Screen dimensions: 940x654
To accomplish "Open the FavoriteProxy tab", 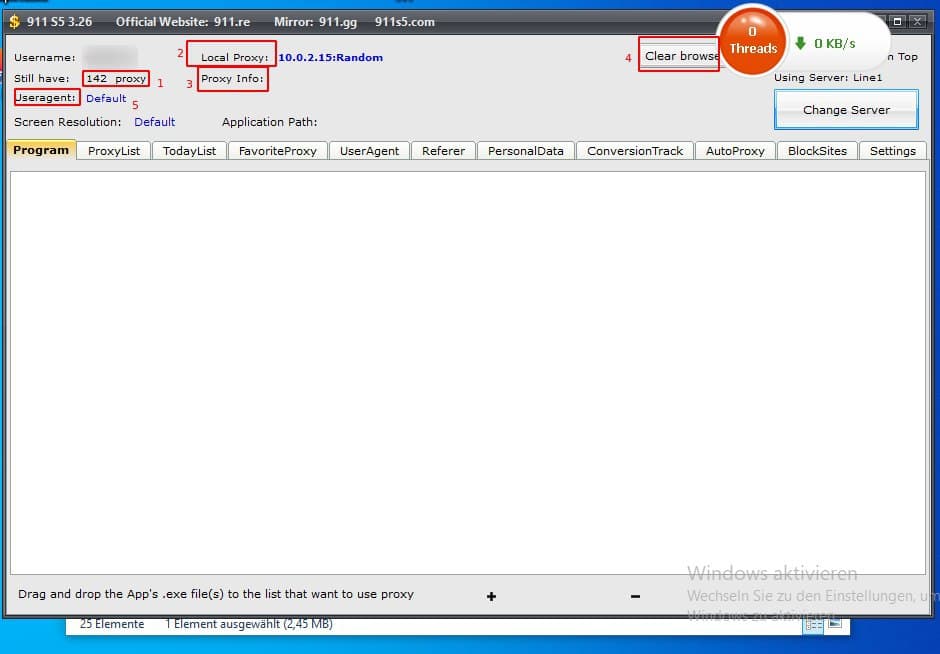I will click(x=278, y=151).
